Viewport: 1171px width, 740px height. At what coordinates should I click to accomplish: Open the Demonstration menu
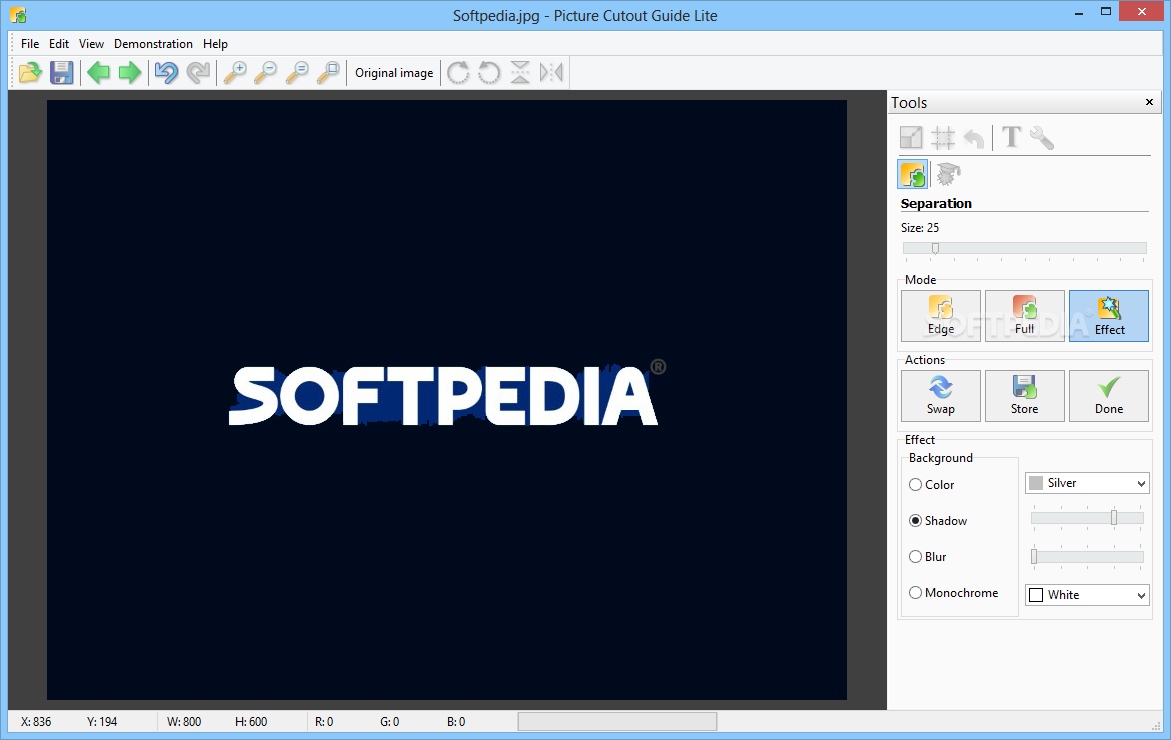pos(153,44)
